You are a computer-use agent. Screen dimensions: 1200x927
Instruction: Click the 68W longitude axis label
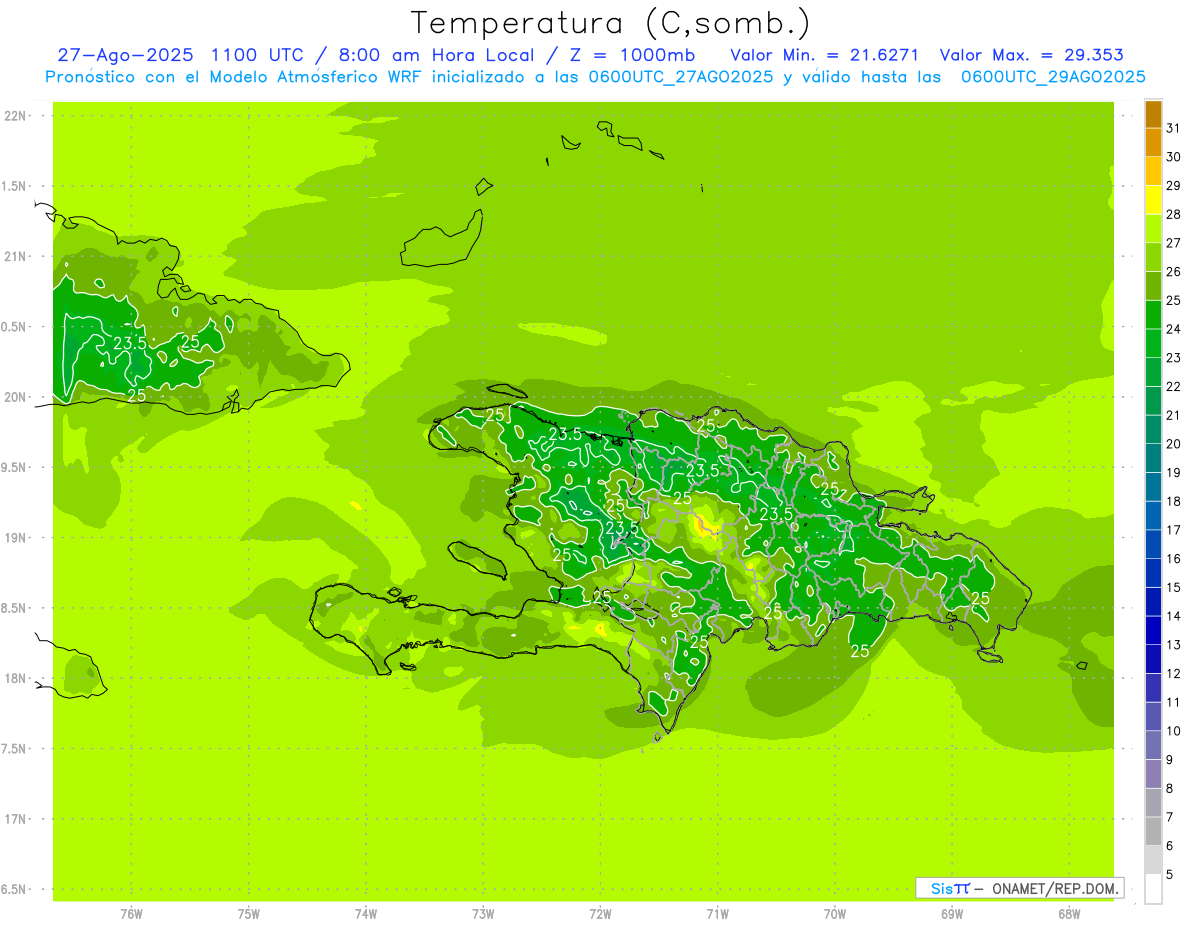pyautogui.click(x=1068, y=913)
